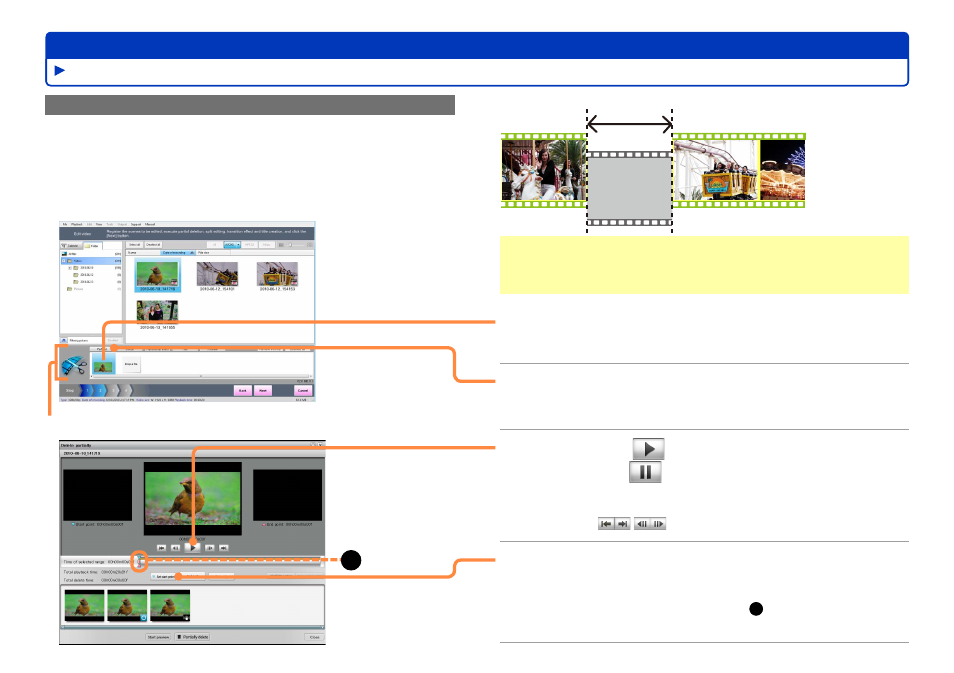Select the bird clip in the editing area
Image resolution: width=954 pixels, height=673 pixels.
103,364
